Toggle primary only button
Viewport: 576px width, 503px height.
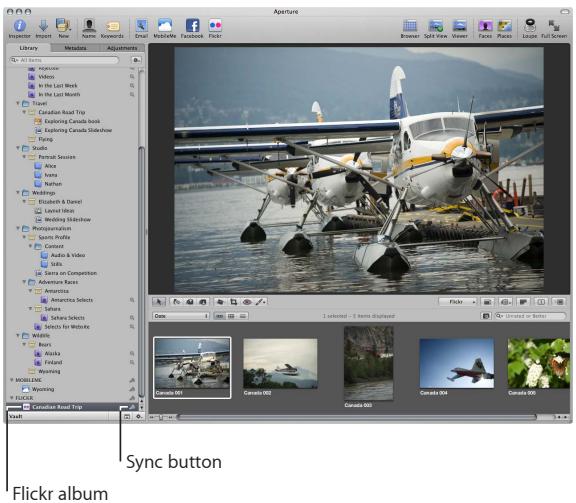[541, 302]
